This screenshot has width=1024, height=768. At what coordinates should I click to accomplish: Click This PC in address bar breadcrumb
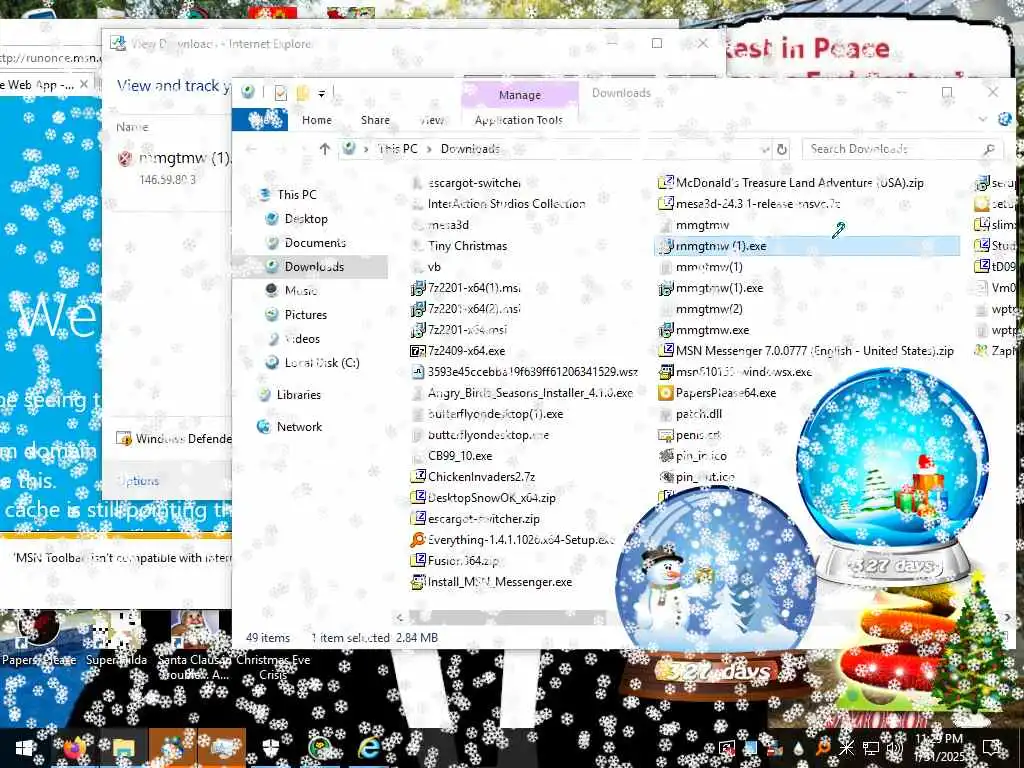pyautogui.click(x=398, y=149)
